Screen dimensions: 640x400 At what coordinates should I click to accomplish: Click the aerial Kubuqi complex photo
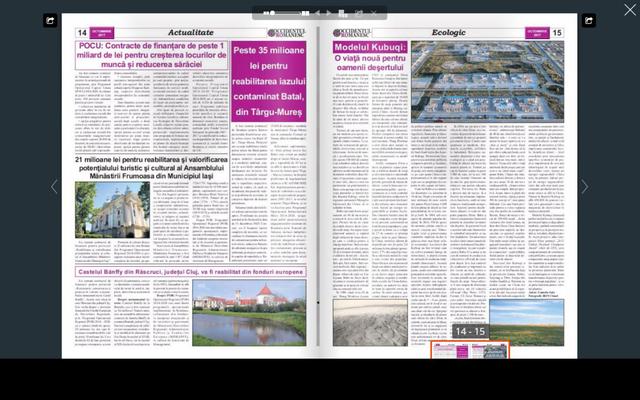(487, 82)
